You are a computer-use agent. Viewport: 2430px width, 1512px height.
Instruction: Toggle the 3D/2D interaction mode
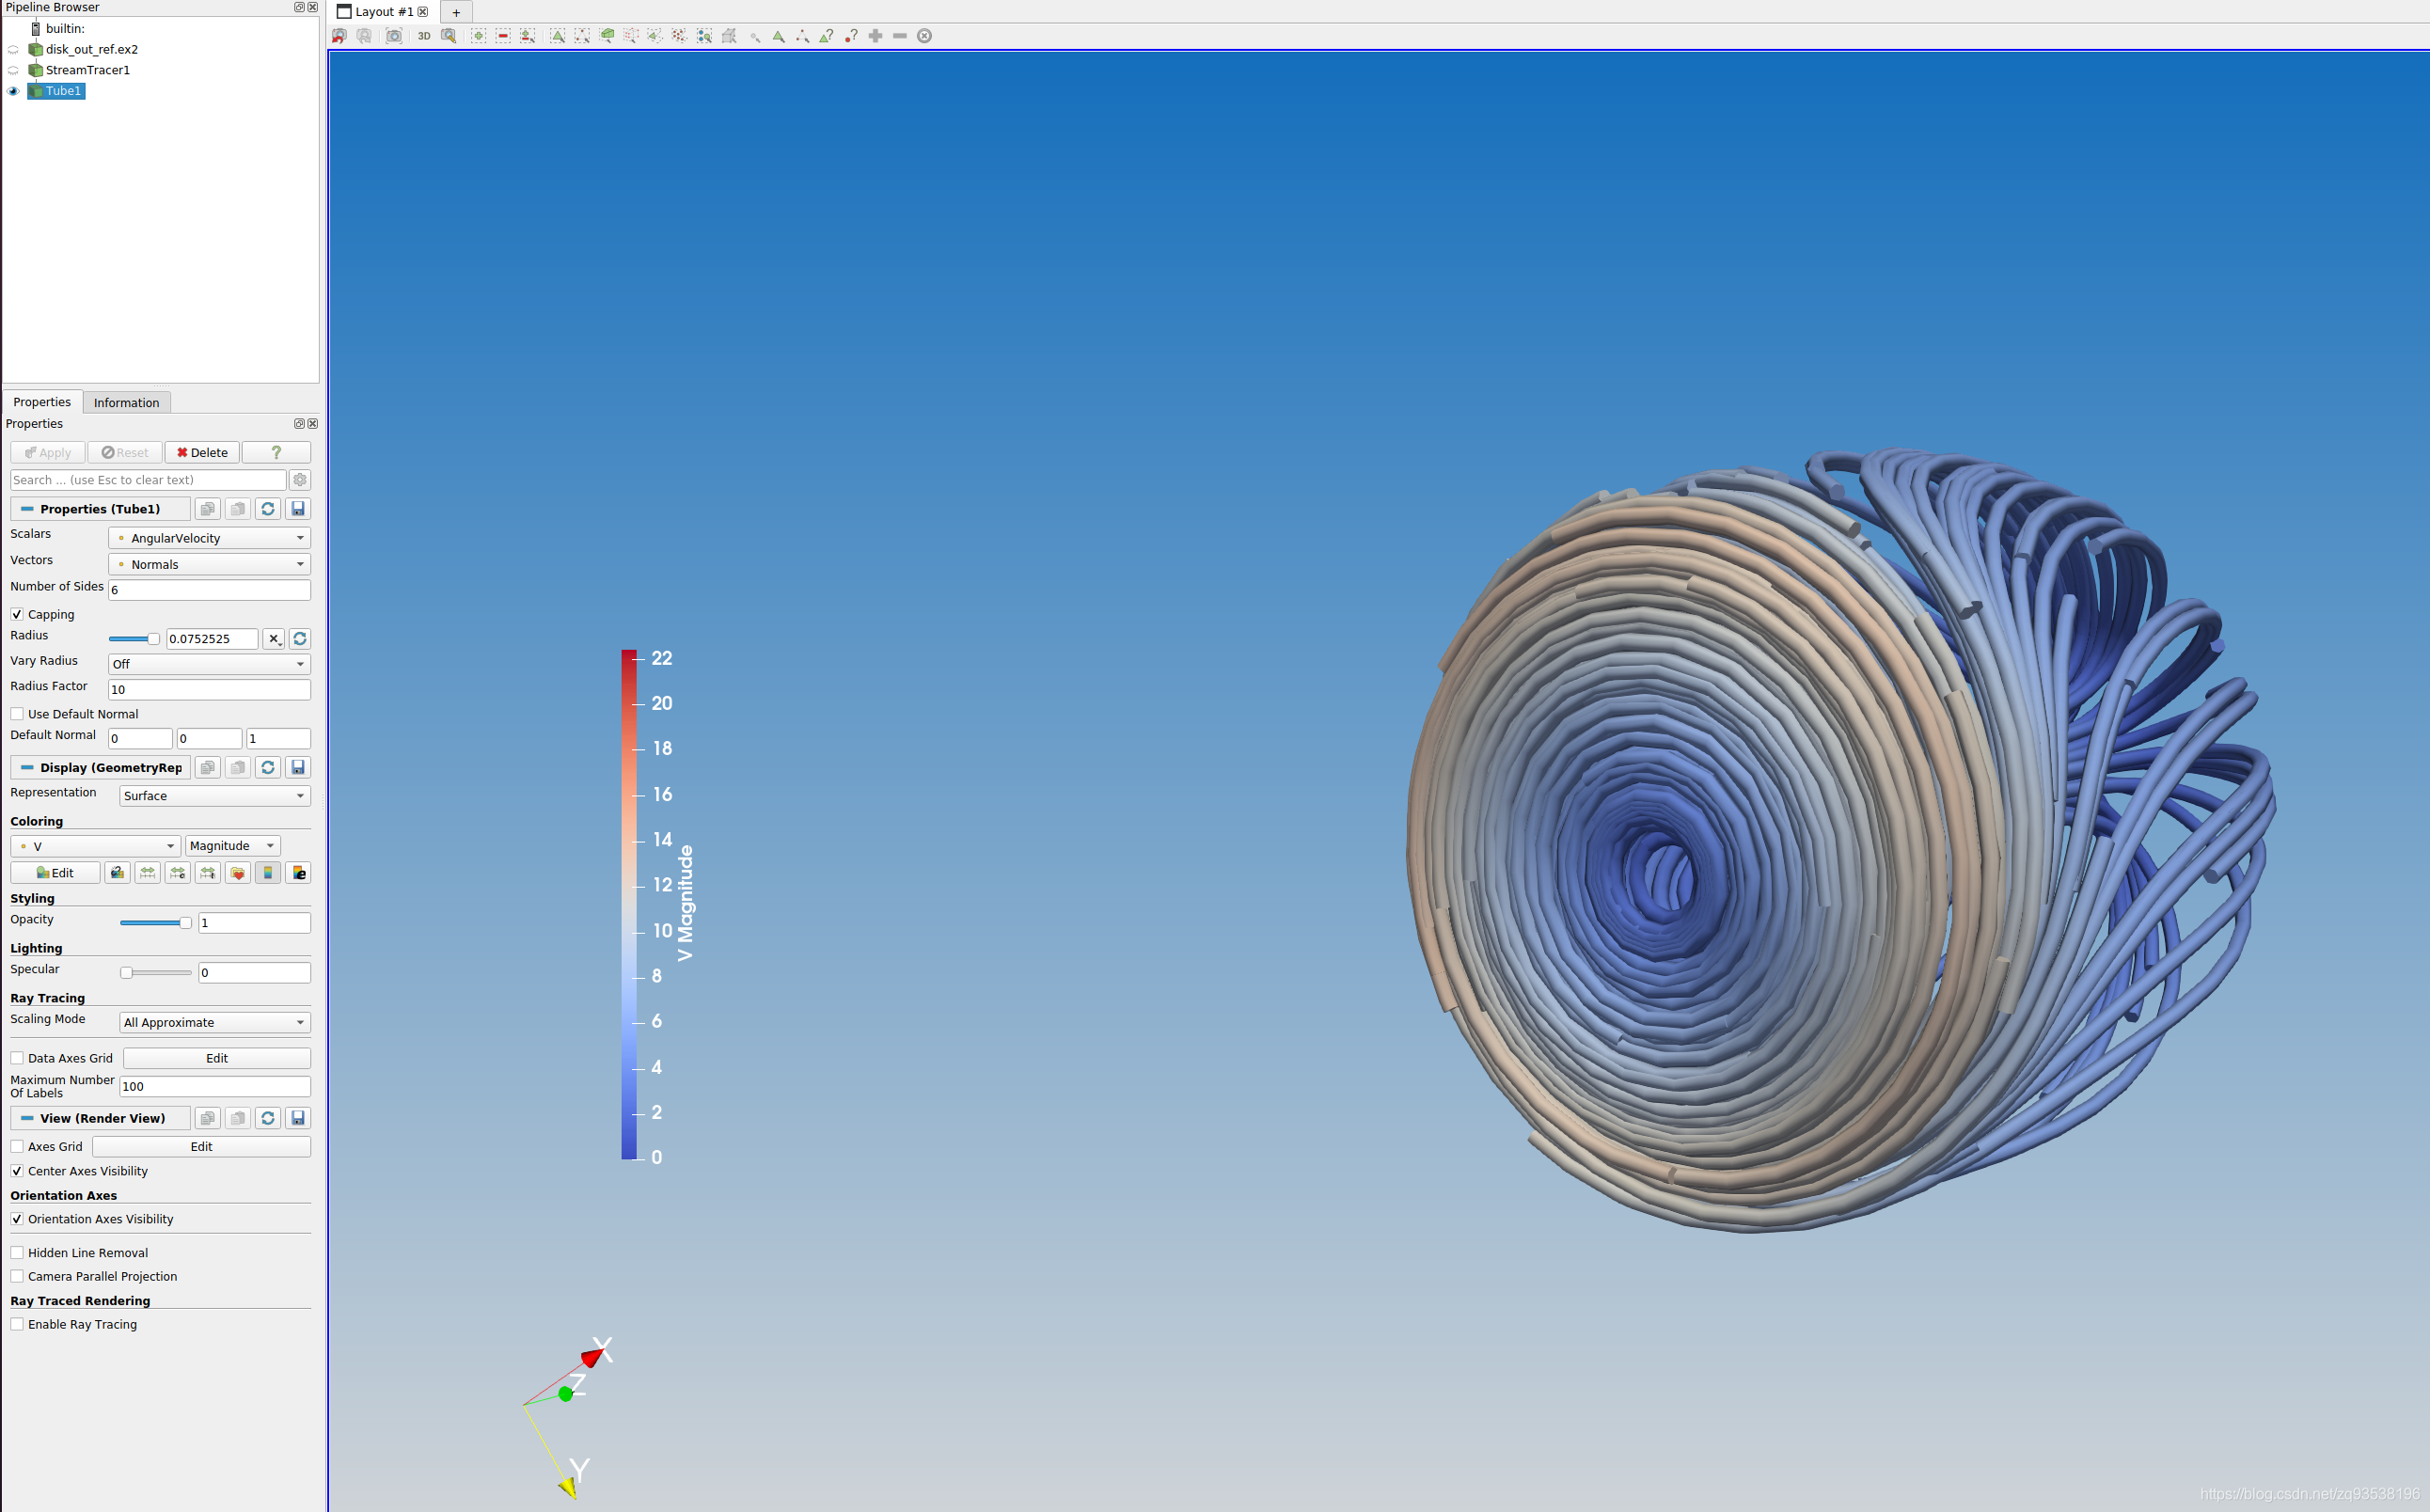[423, 36]
